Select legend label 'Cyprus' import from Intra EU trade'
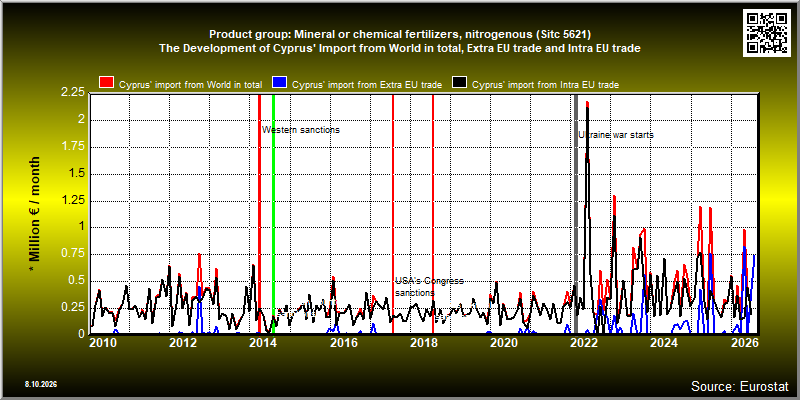The height and width of the screenshot is (400, 800). click(x=545, y=85)
